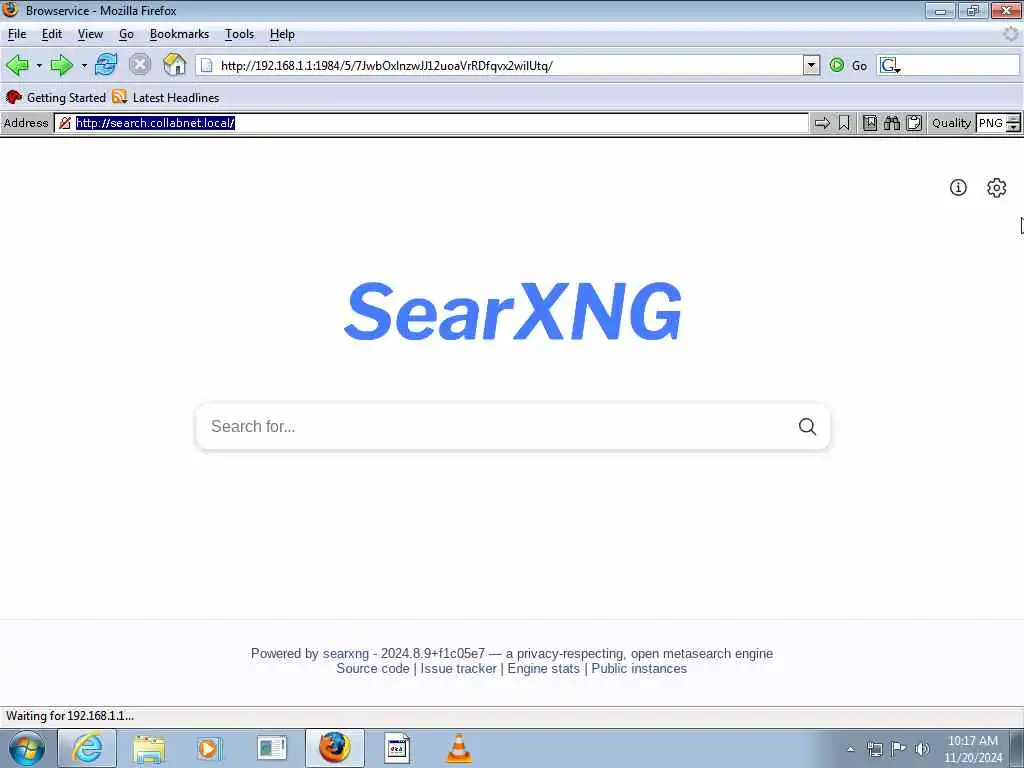The width and height of the screenshot is (1024, 768).
Task: Open the View menu
Action: 90,34
